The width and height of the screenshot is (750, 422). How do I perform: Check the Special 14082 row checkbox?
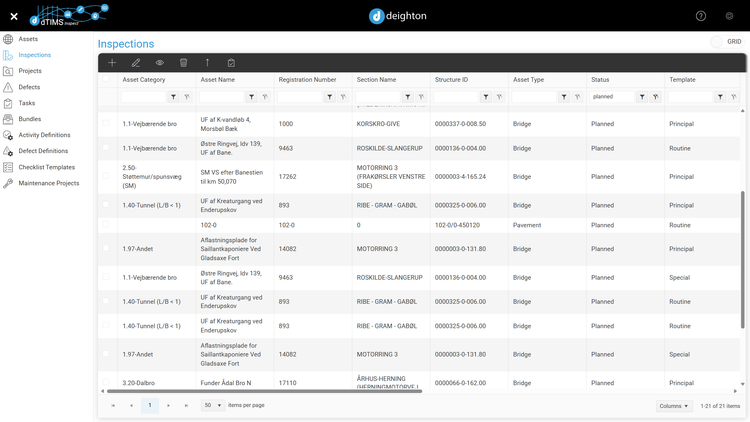(x=106, y=354)
